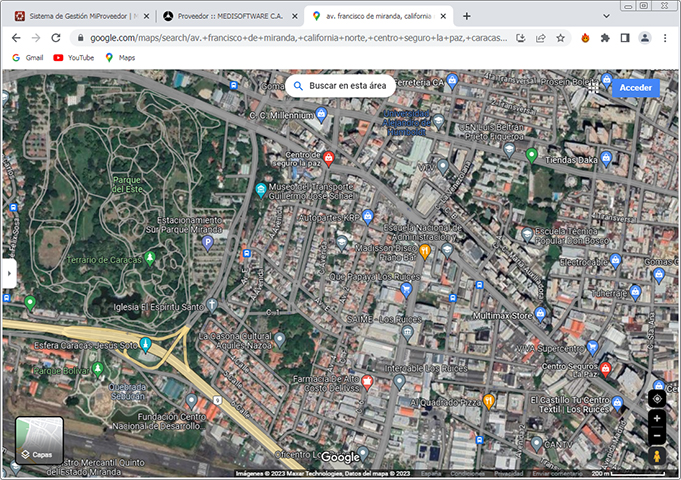Click the zoom in plus button
681x480 pixels.
pyautogui.click(x=657, y=418)
